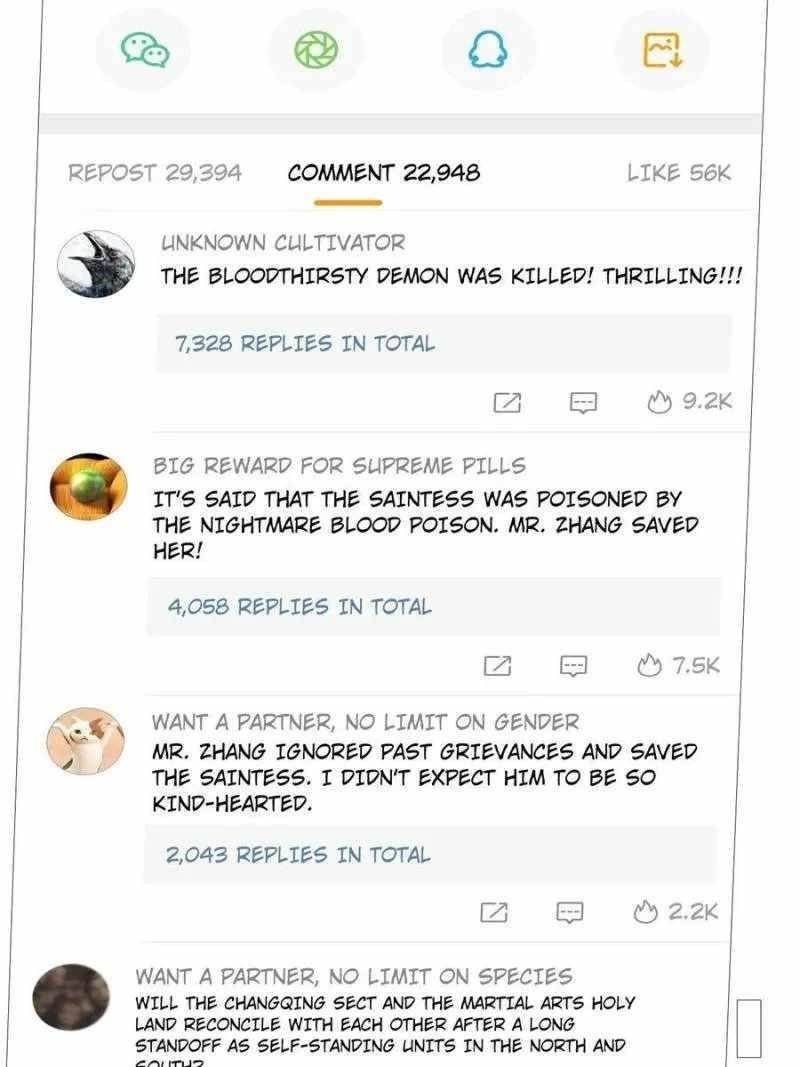This screenshot has width=800, height=1067.
Task: Tap the WeChat share icon
Action: [x=144, y=50]
